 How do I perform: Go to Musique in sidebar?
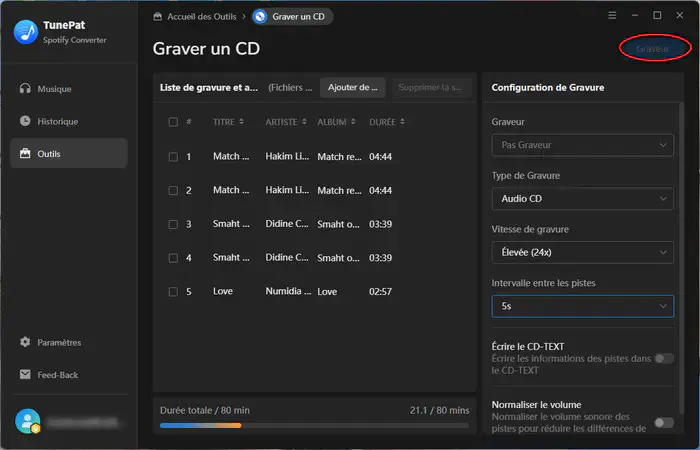click(69, 88)
